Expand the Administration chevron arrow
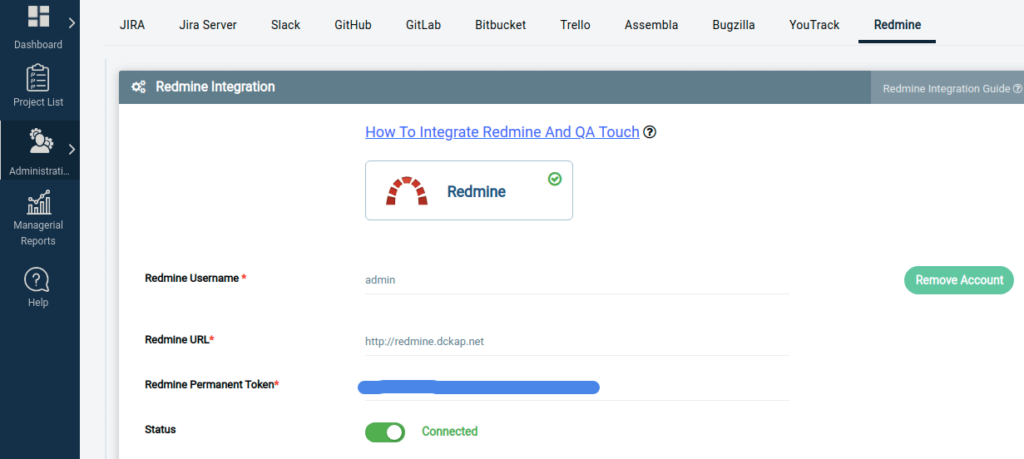 (x=72, y=150)
